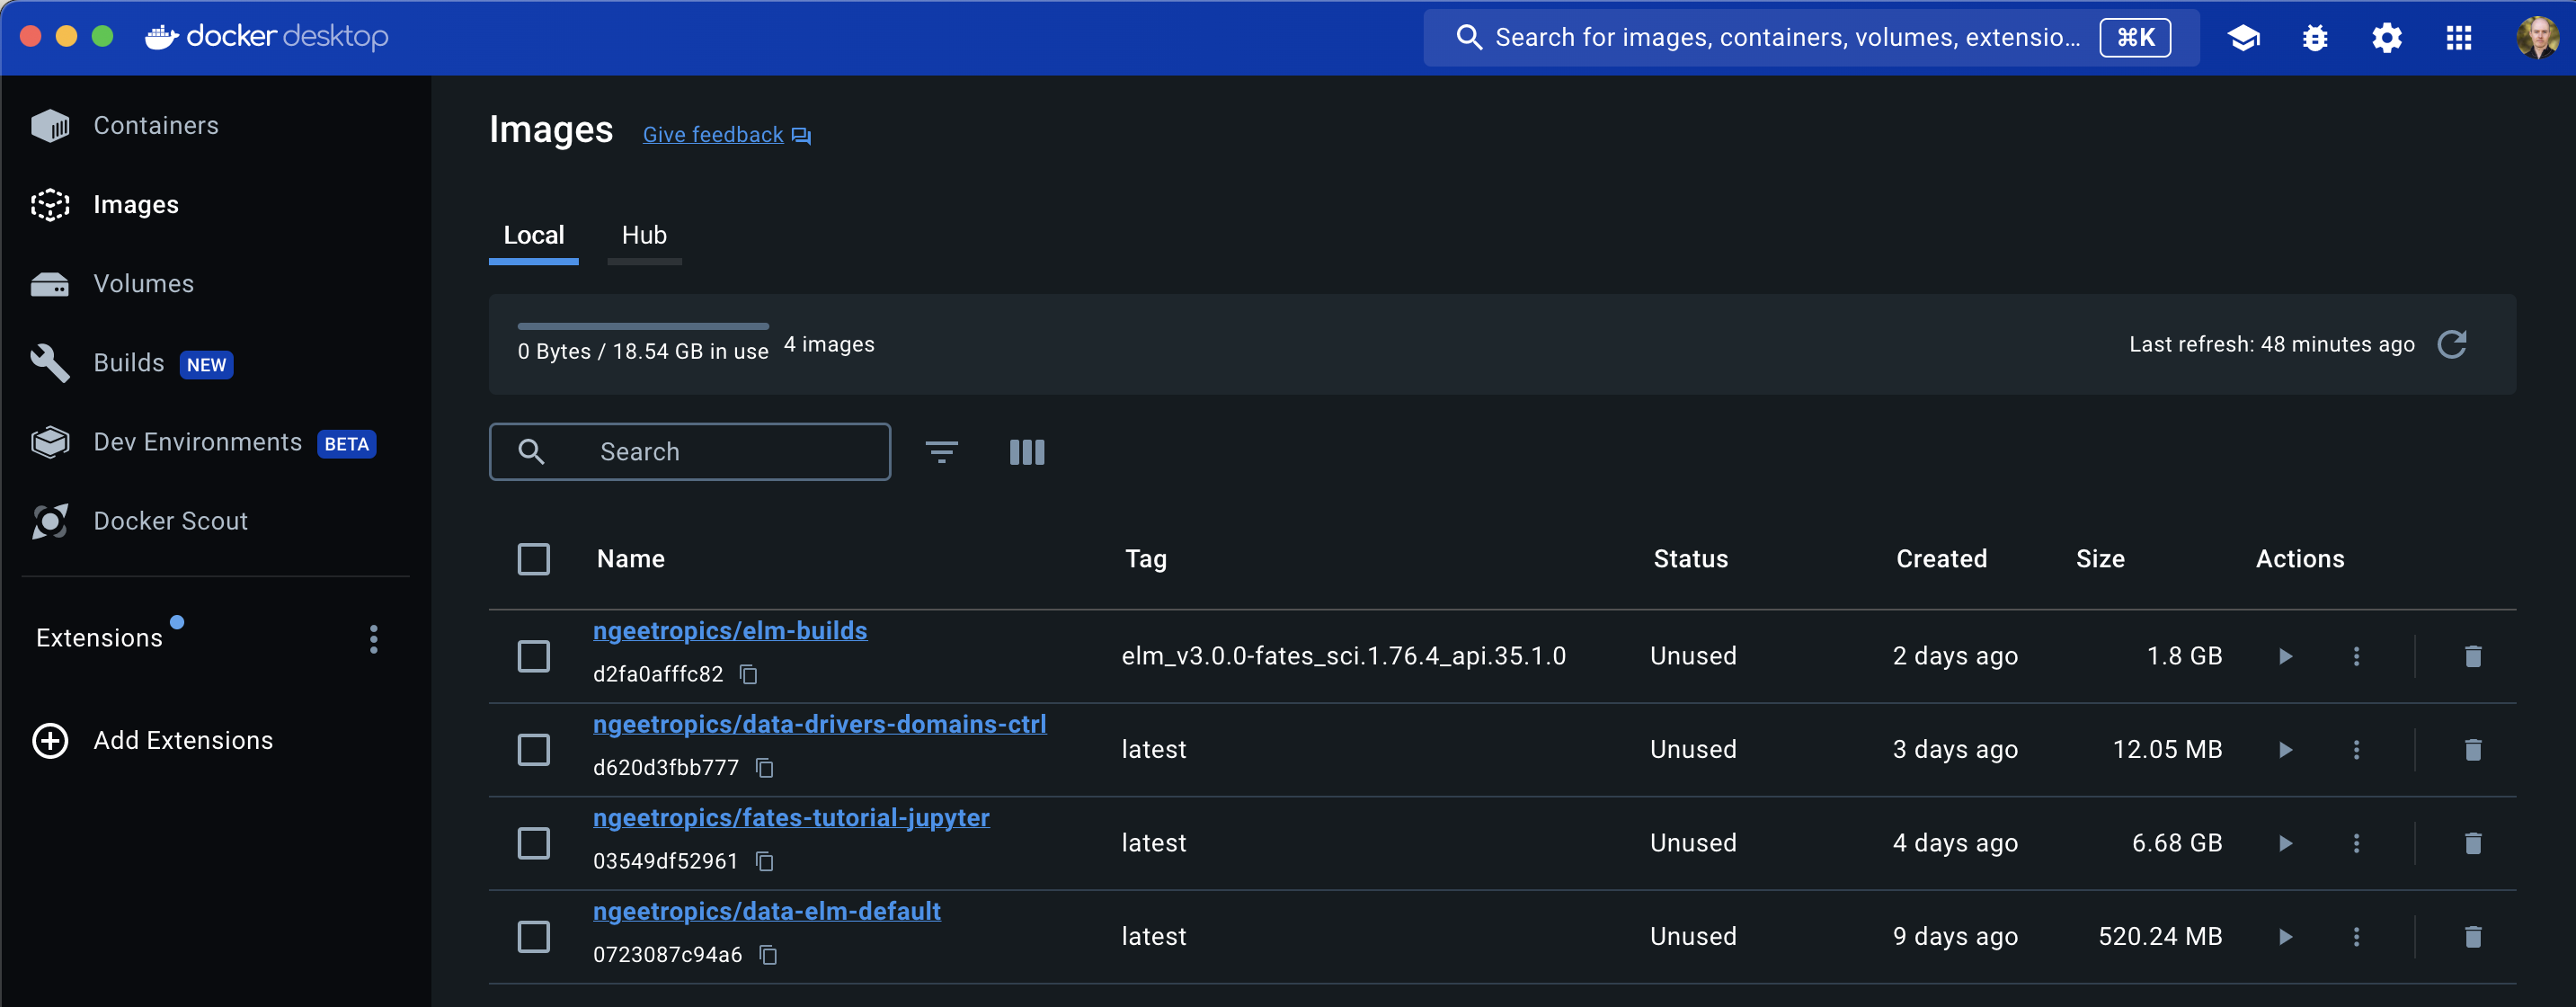This screenshot has width=2576, height=1007.
Task: Select the fates-tutorial-jupyter checkbox
Action: click(x=534, y=844)
